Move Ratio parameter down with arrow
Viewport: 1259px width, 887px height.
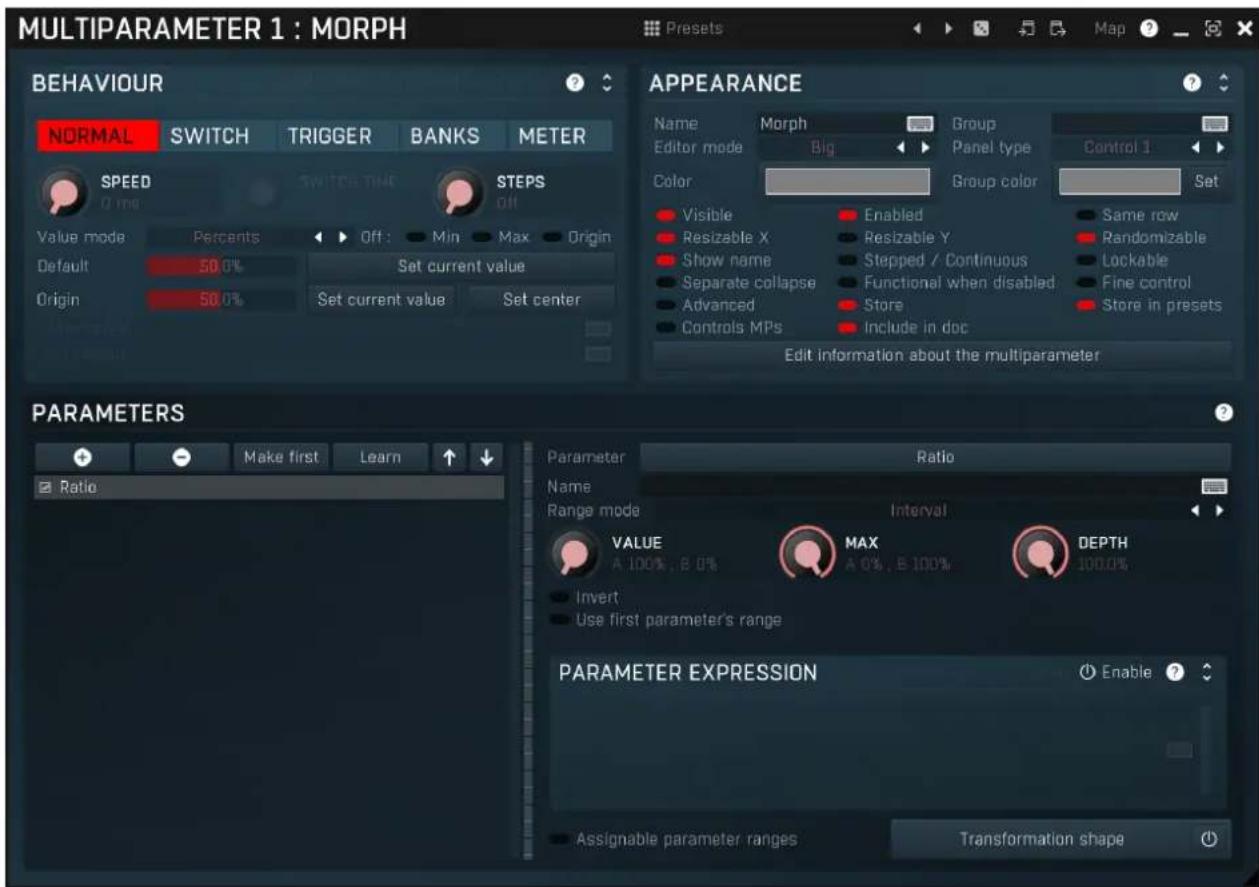pos(486,457)
